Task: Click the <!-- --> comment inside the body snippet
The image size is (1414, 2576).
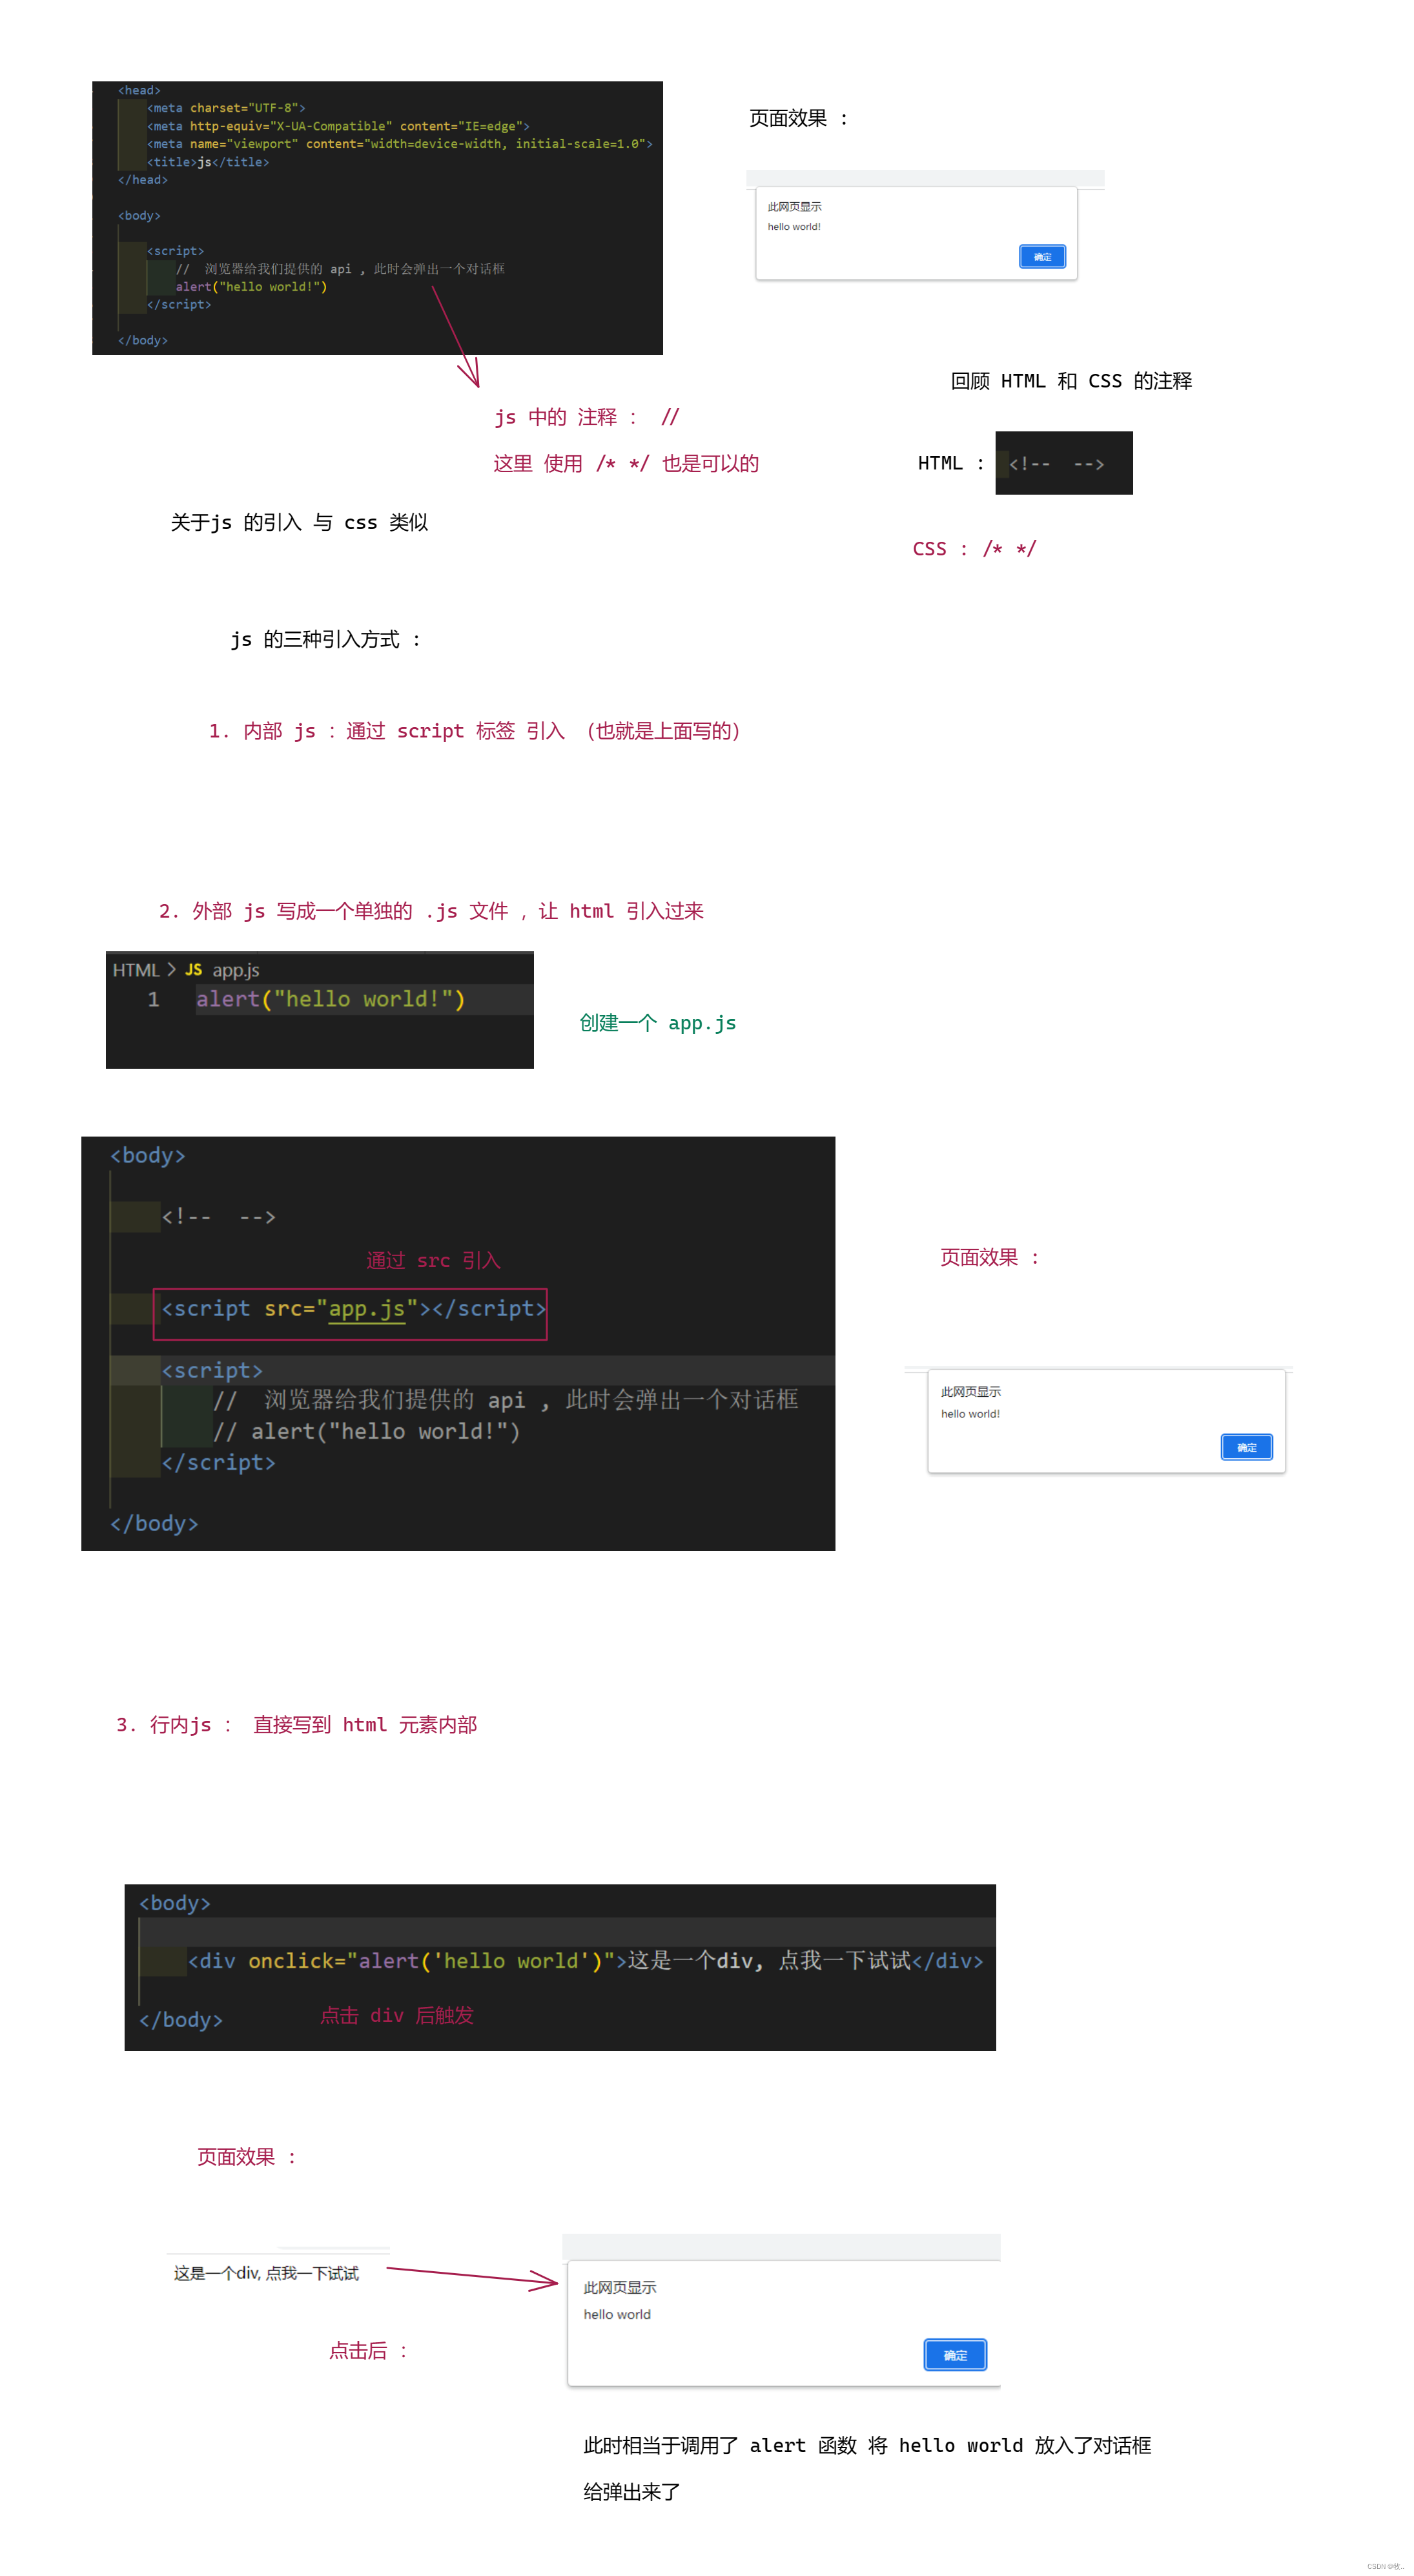Action: click(x=218, y=1217)
